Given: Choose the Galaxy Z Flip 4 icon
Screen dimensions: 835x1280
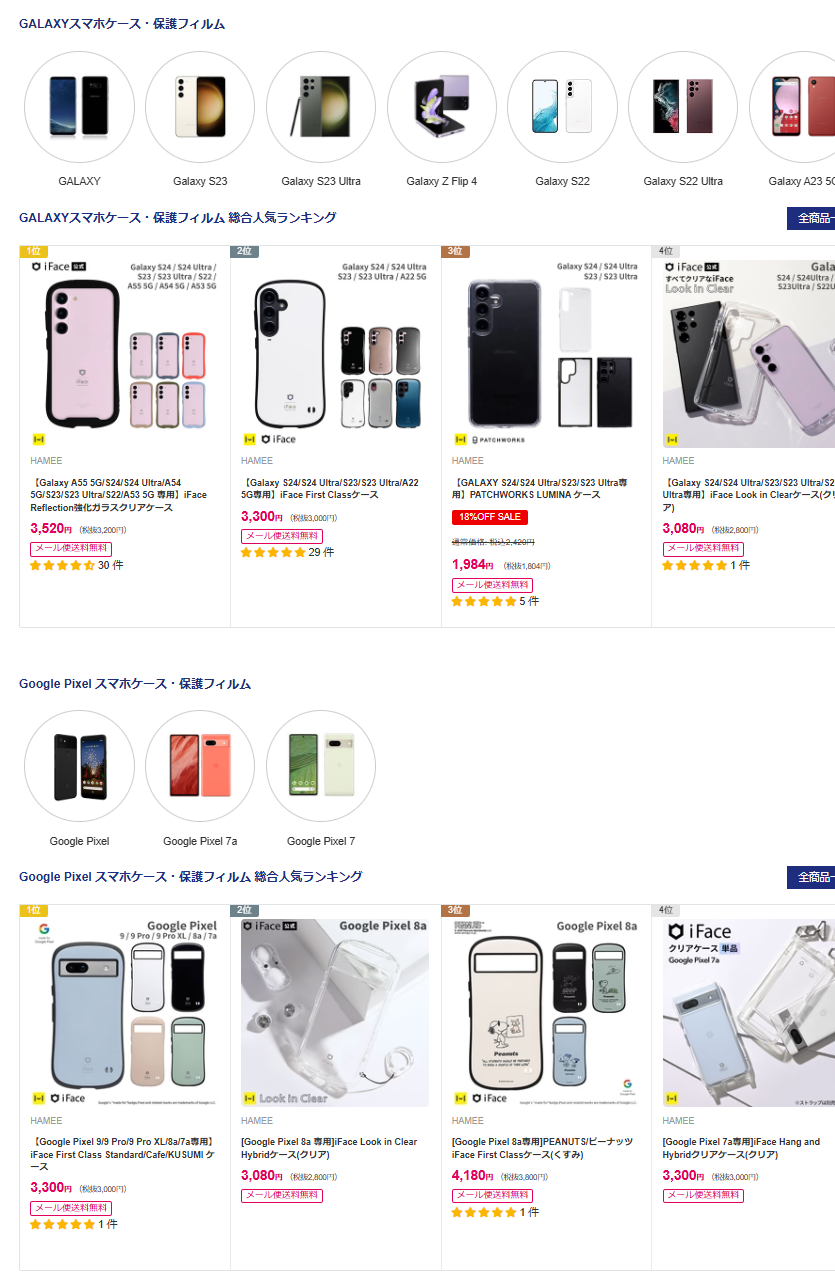Looking at the screenshot, I should pos(442,107).
